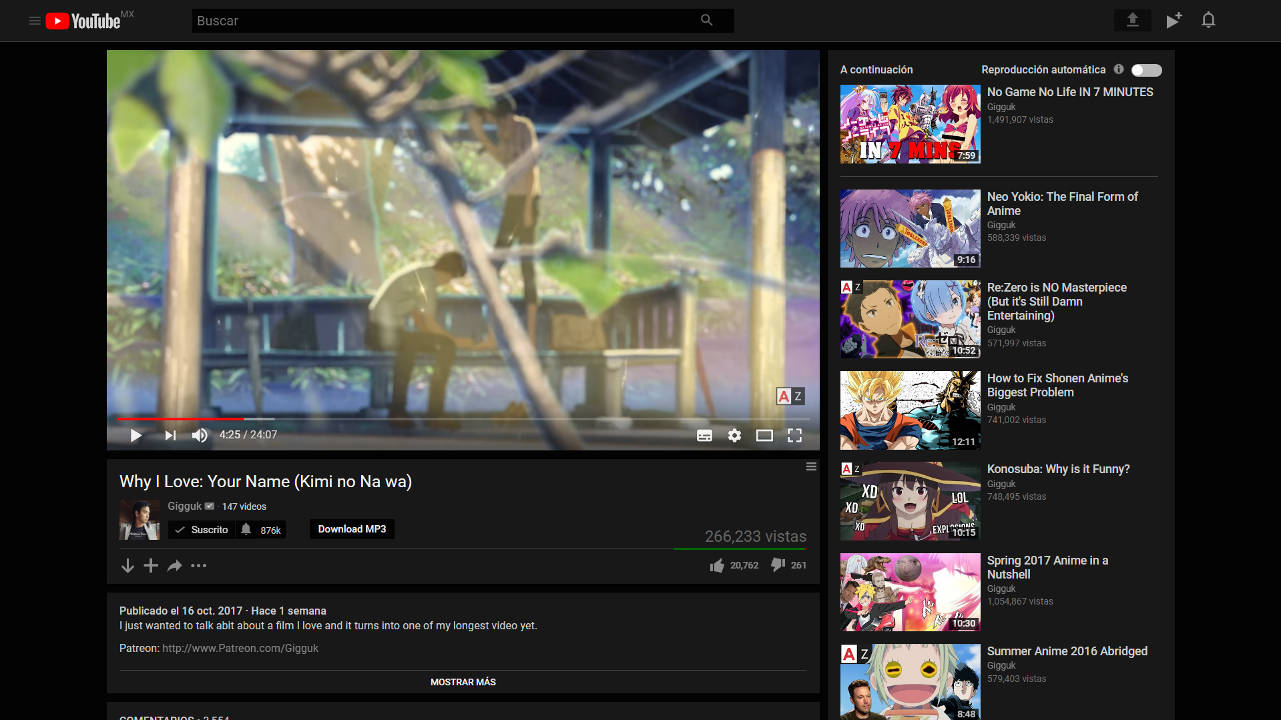The image size is (1281, 720).
Task: Expand the description with MOSTRAR MÁS
Action: click(x=463, y=682)
